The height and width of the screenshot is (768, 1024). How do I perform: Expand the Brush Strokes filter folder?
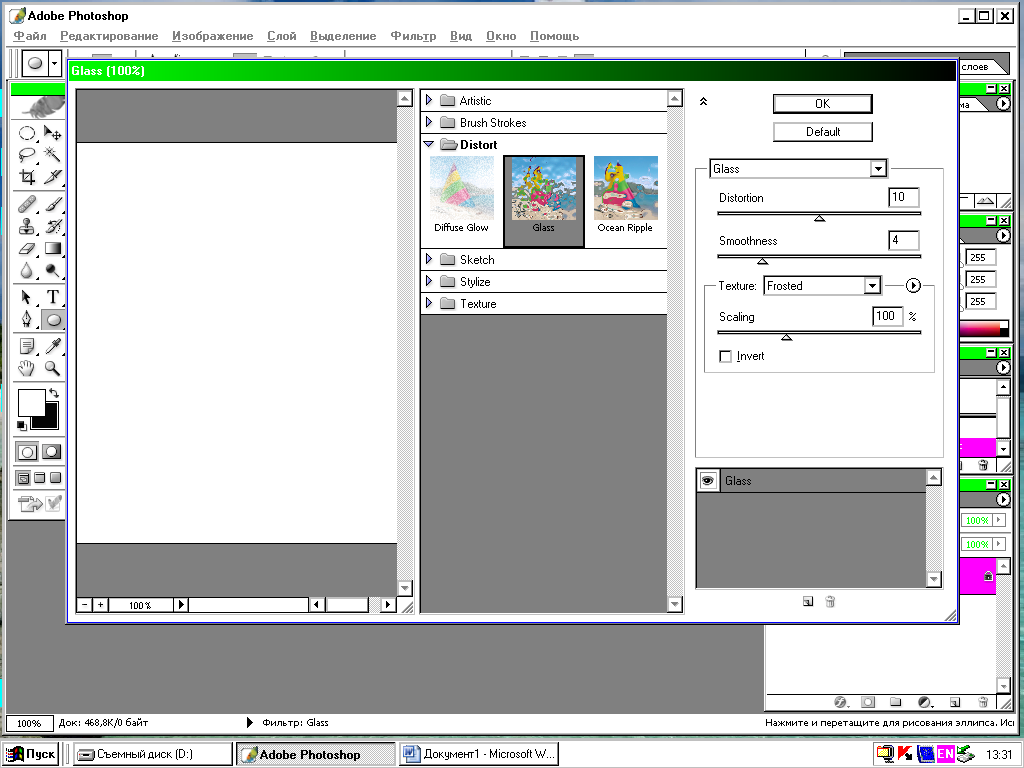[429, 122]
